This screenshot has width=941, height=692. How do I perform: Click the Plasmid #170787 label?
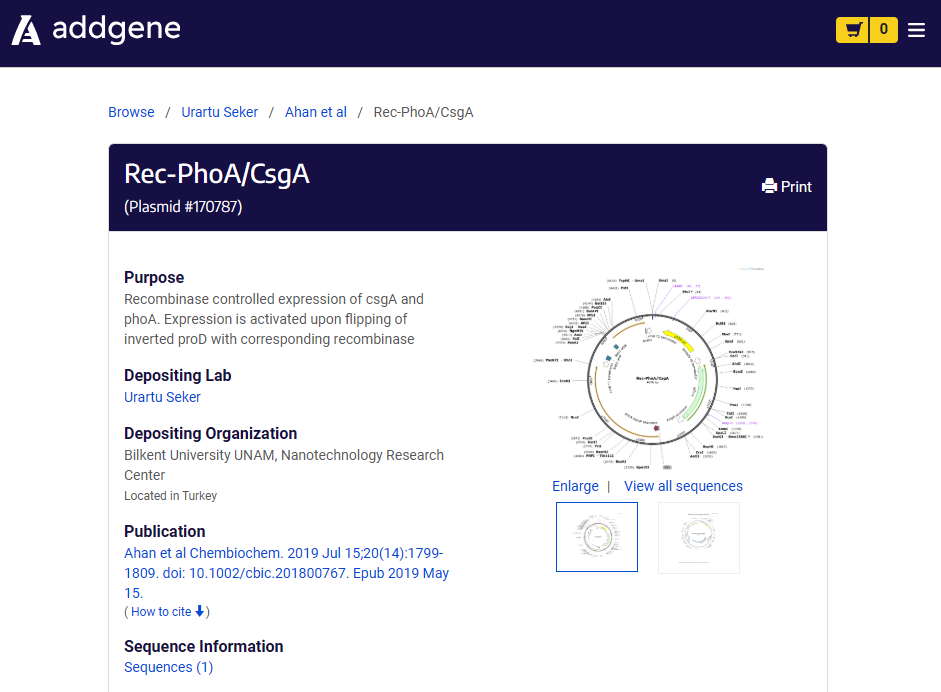pyautogui.click(x=183, y=207)
